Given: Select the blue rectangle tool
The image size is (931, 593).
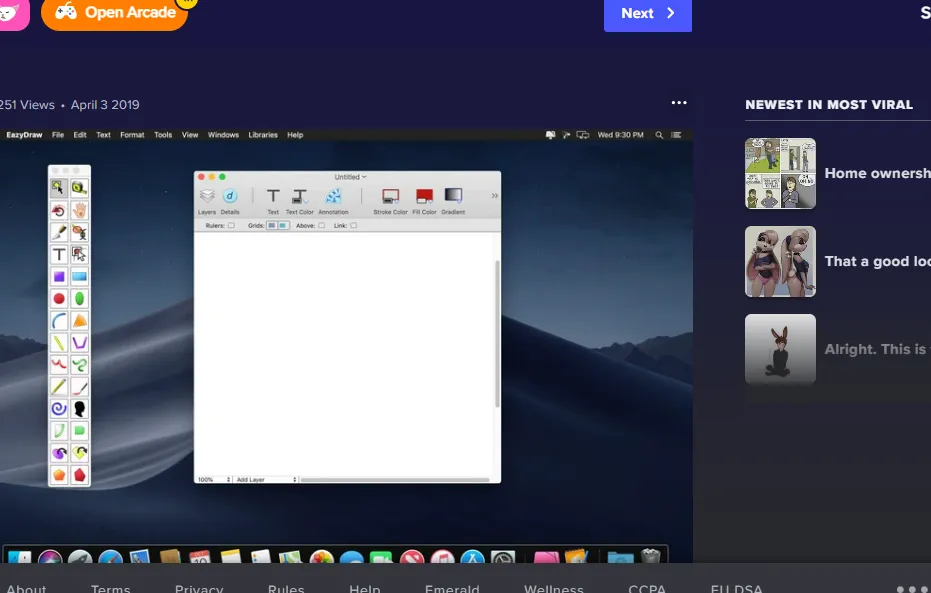Looking at the screenshot, I should tap(80, 277).
